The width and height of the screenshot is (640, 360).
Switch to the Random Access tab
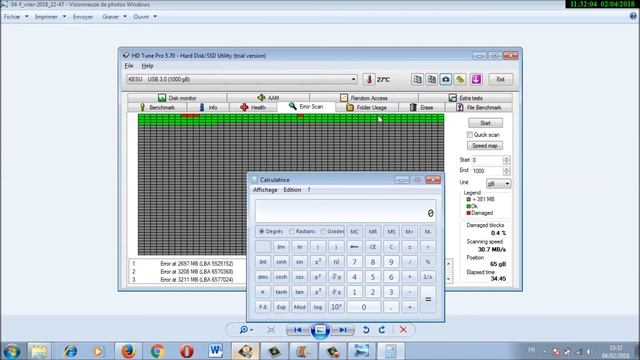pos(364,98)
